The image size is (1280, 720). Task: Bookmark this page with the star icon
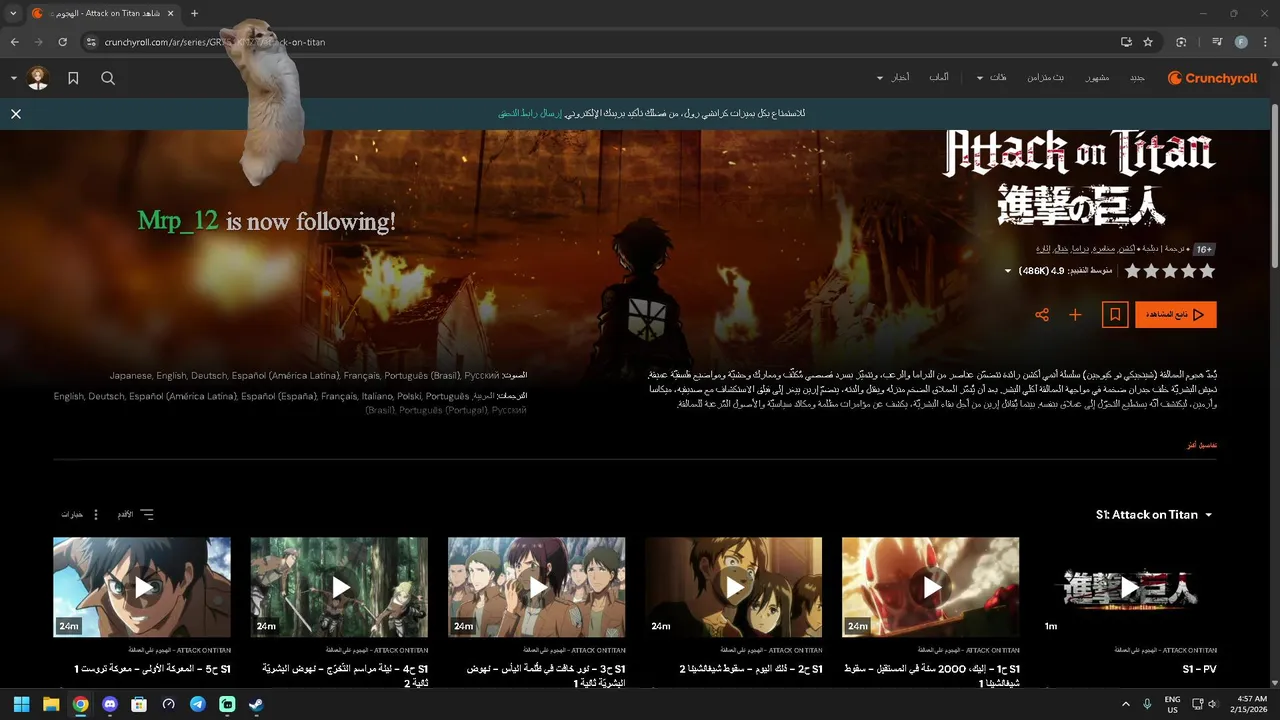pos(1148,42)
